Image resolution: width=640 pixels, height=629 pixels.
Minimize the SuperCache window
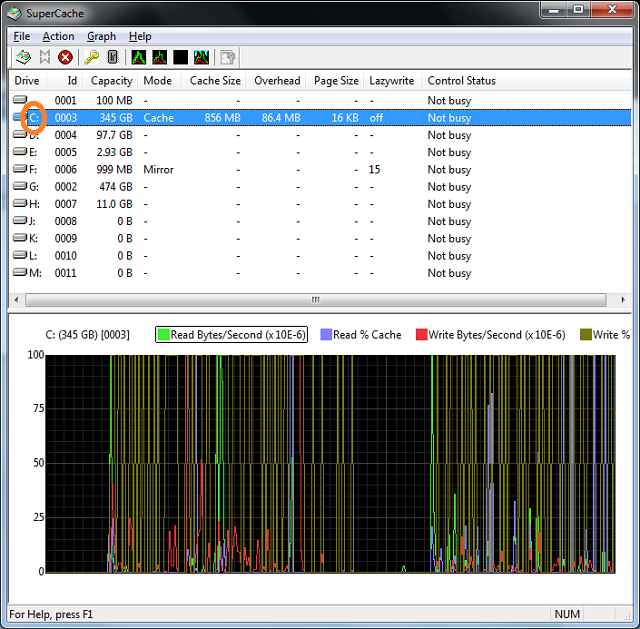[553, 9]
